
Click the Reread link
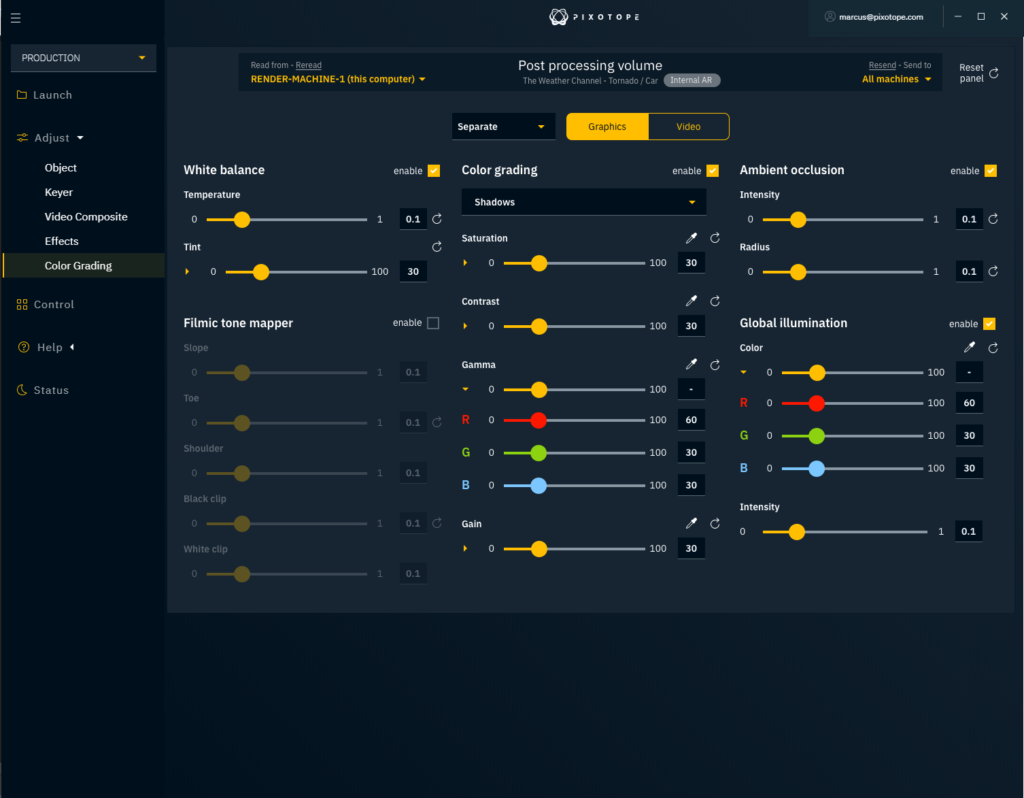(308, 65)
